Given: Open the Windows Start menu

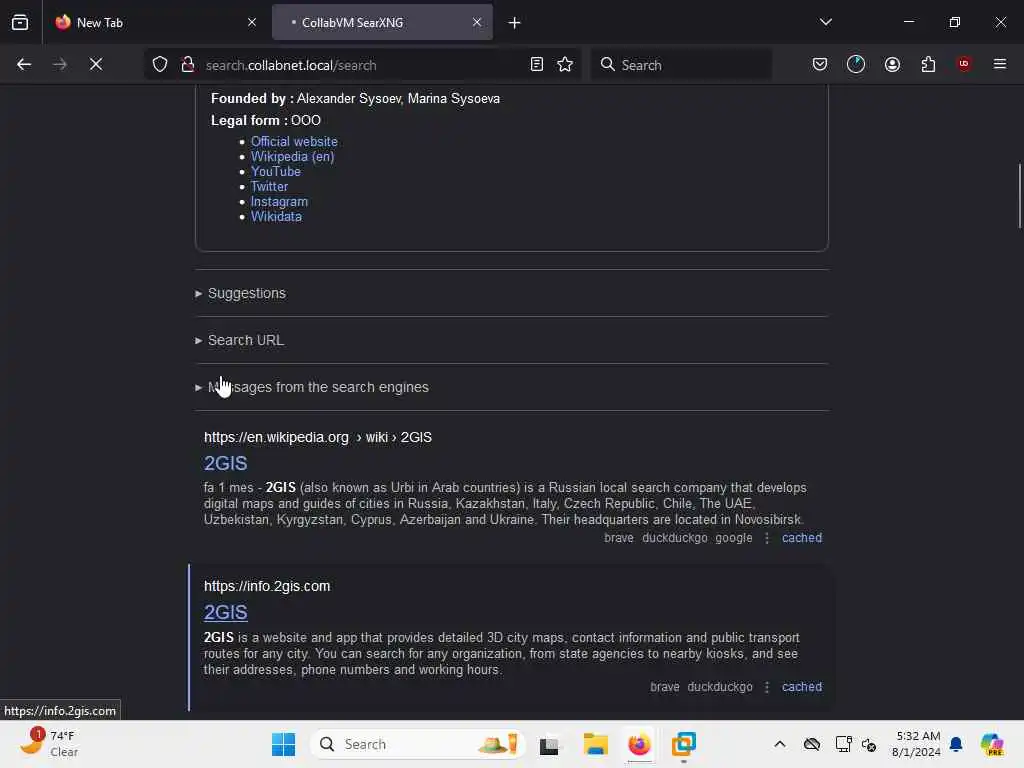Looking at the screenshot, I should click(283, 744).
